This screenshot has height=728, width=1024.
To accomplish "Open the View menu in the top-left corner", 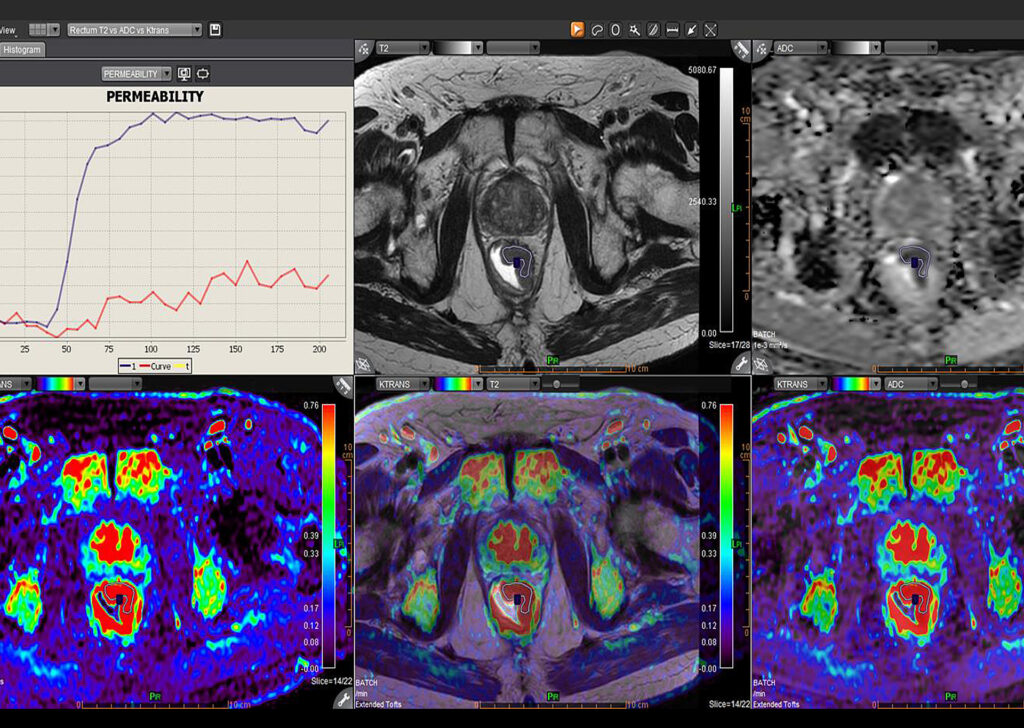I will [x=10, y=30].
